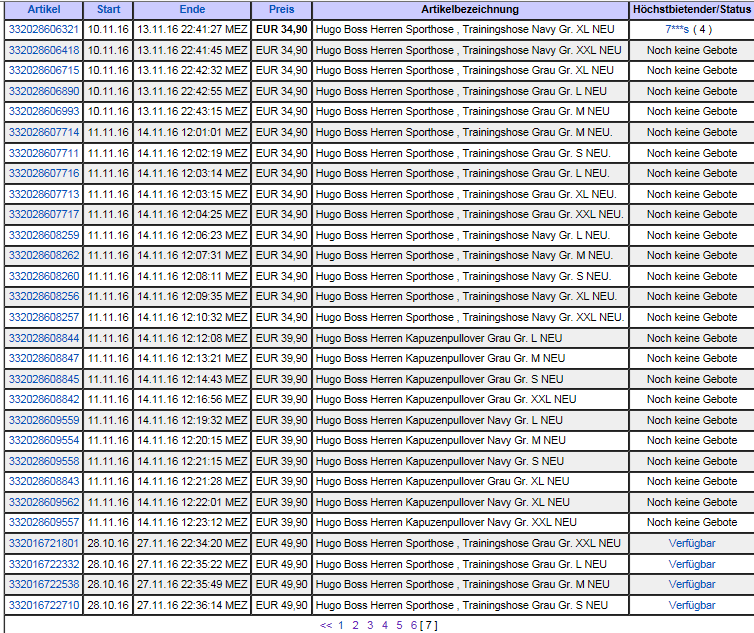Viewport: 754px width, 633px height.
Task: Go to page 3 in pagination
Action: (x=370, y=625)
